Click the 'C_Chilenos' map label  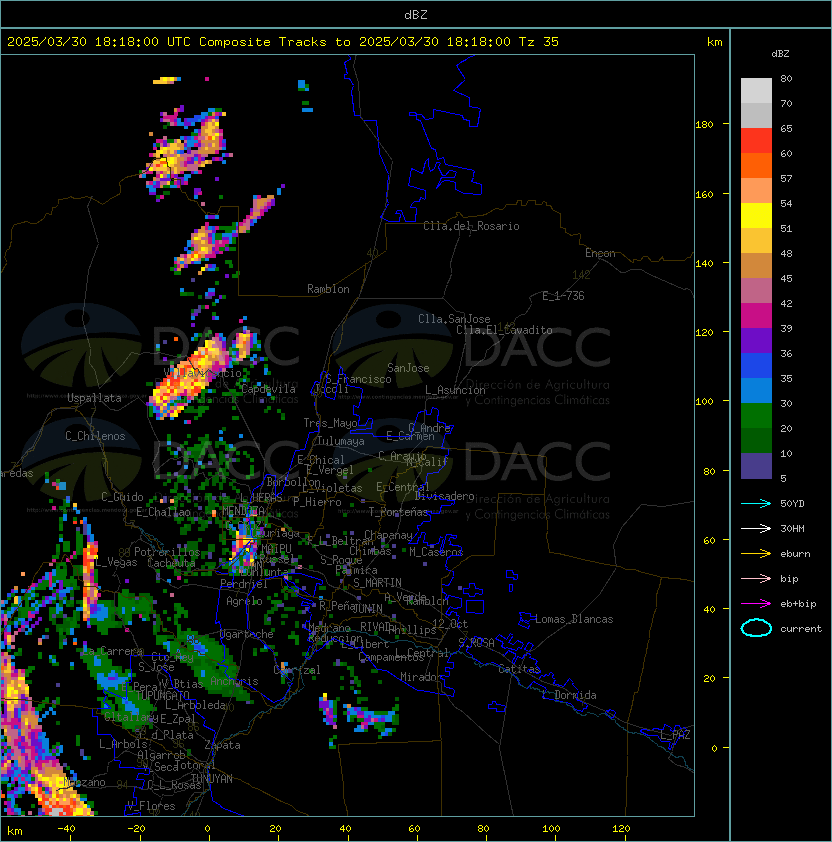click(95, 436)
